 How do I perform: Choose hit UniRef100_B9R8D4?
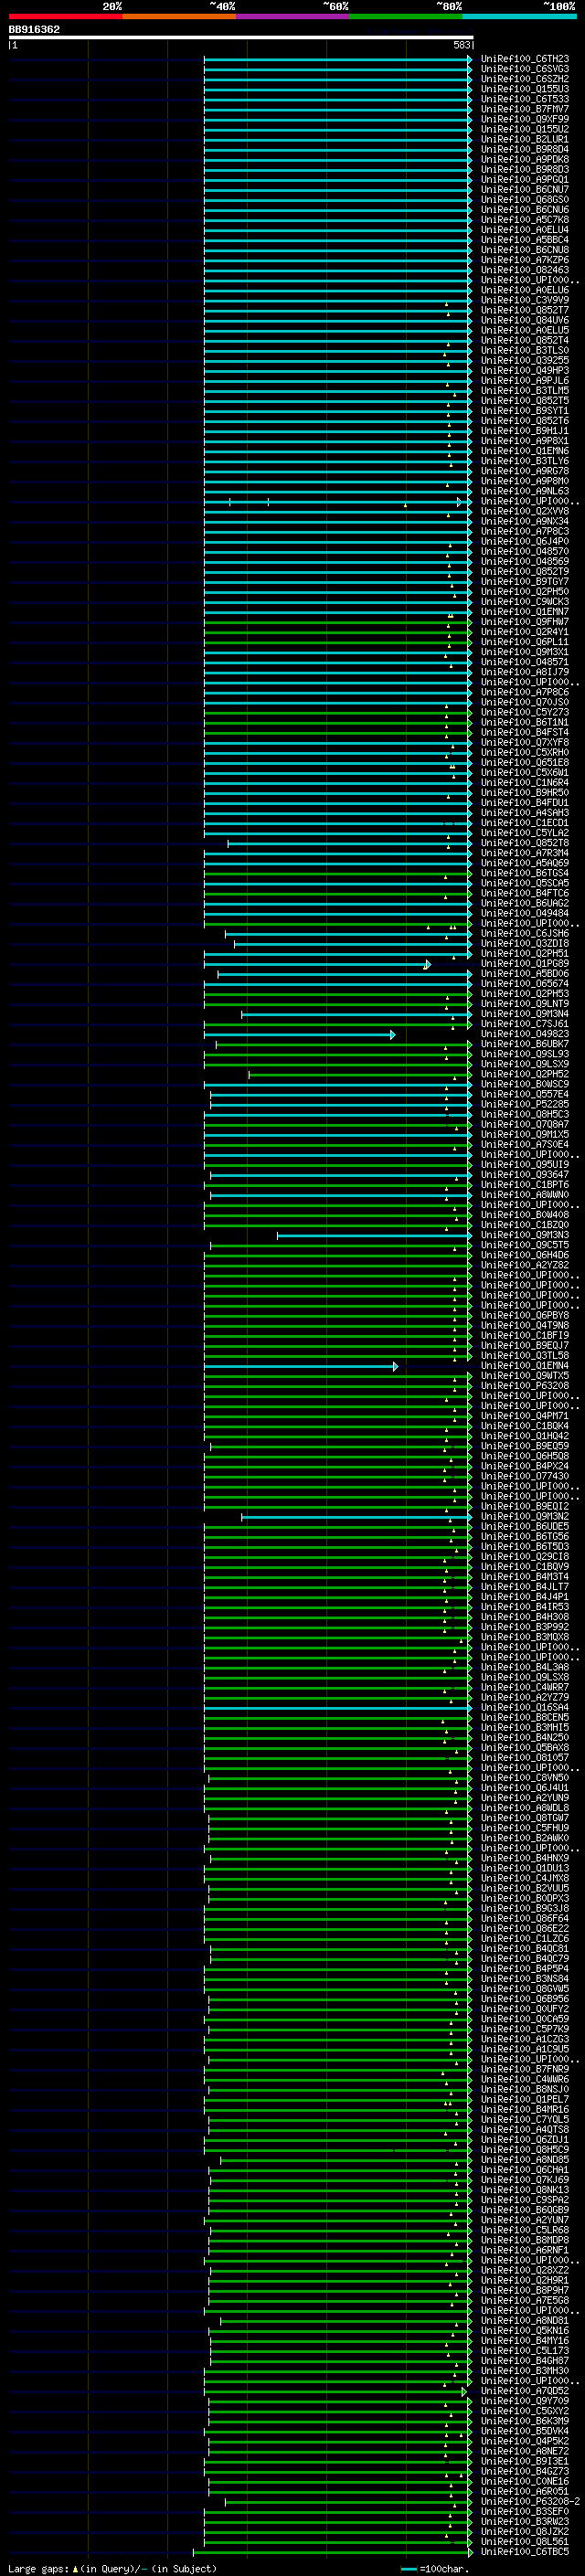click(524, 149)
